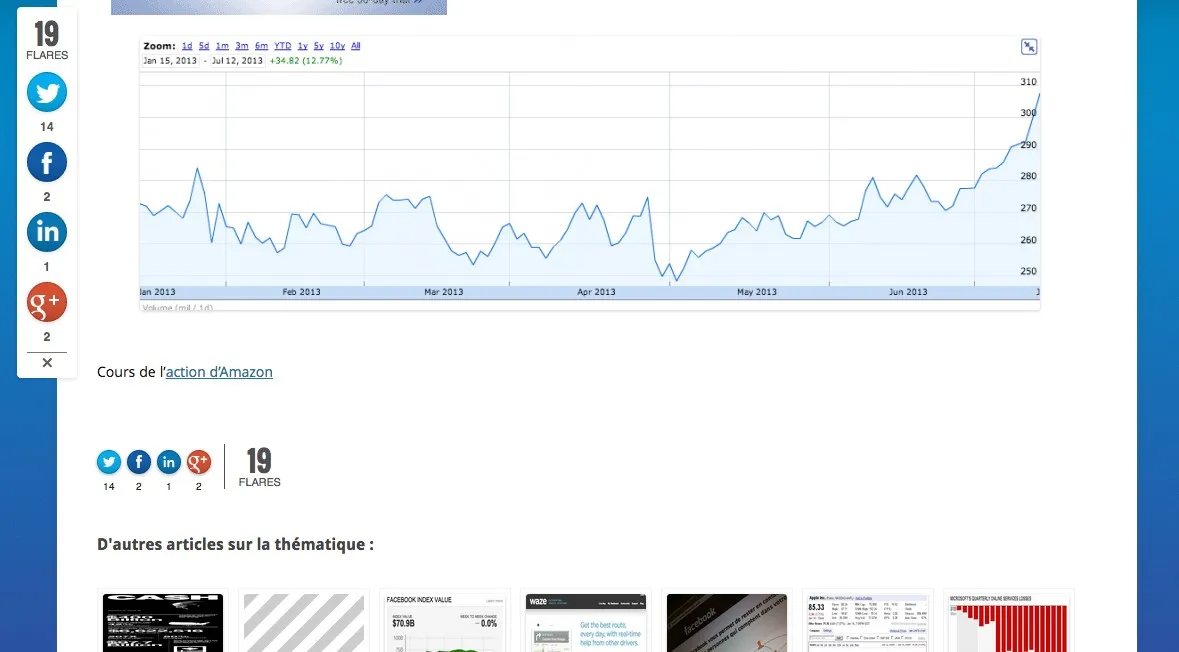Click the 19 Flares counter below the article
The image size is (1179, 652).
[x=259, y=467]
